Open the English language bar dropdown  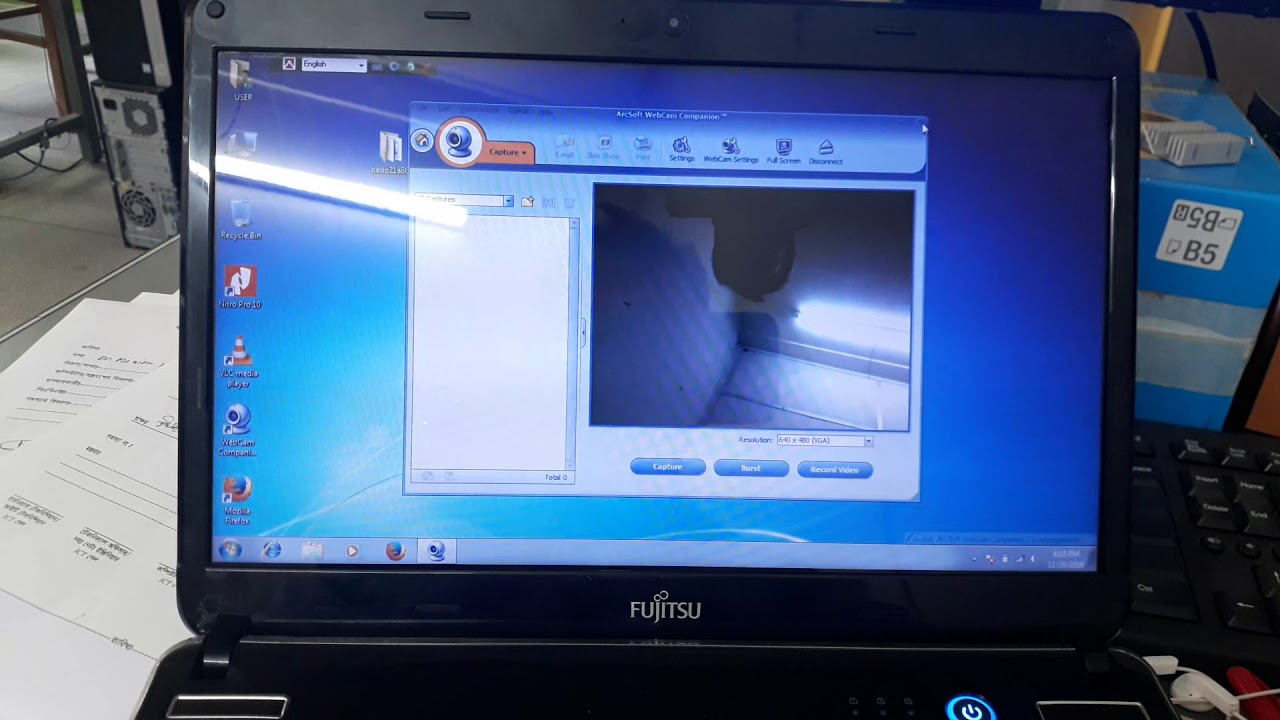pos(361,65)
